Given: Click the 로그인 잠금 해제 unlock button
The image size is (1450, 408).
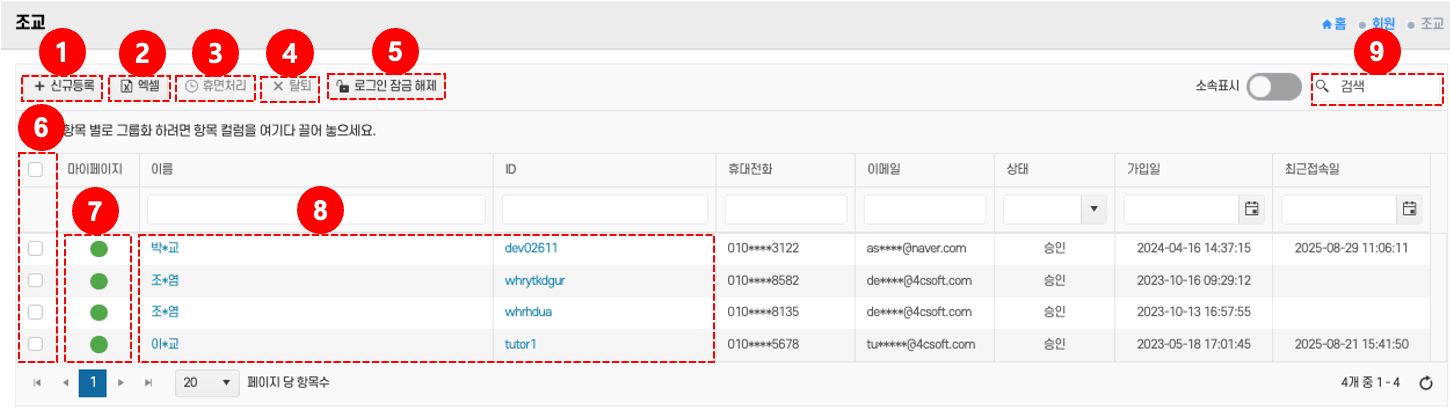Looking at the screenshot, I should 387,87.
